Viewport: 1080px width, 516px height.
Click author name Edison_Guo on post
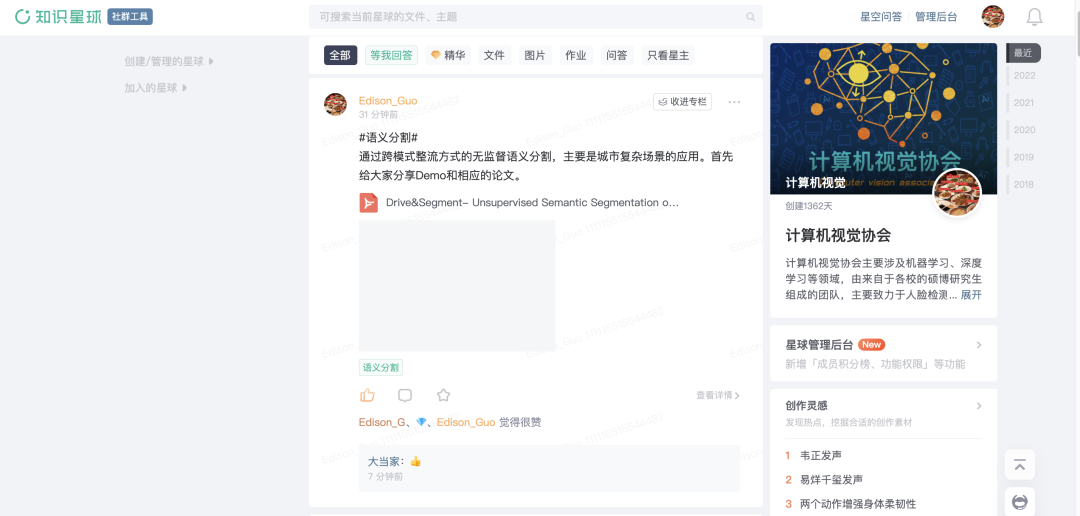[388, 101]
